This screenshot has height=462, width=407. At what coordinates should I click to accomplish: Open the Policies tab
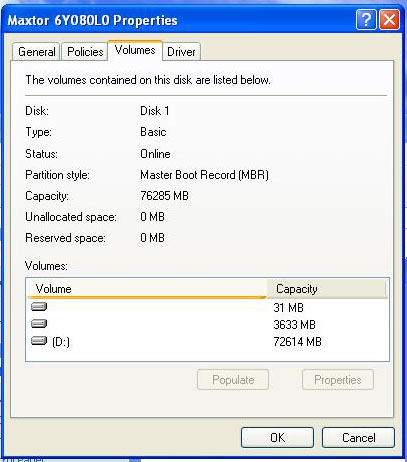click(x=85, y=52)
